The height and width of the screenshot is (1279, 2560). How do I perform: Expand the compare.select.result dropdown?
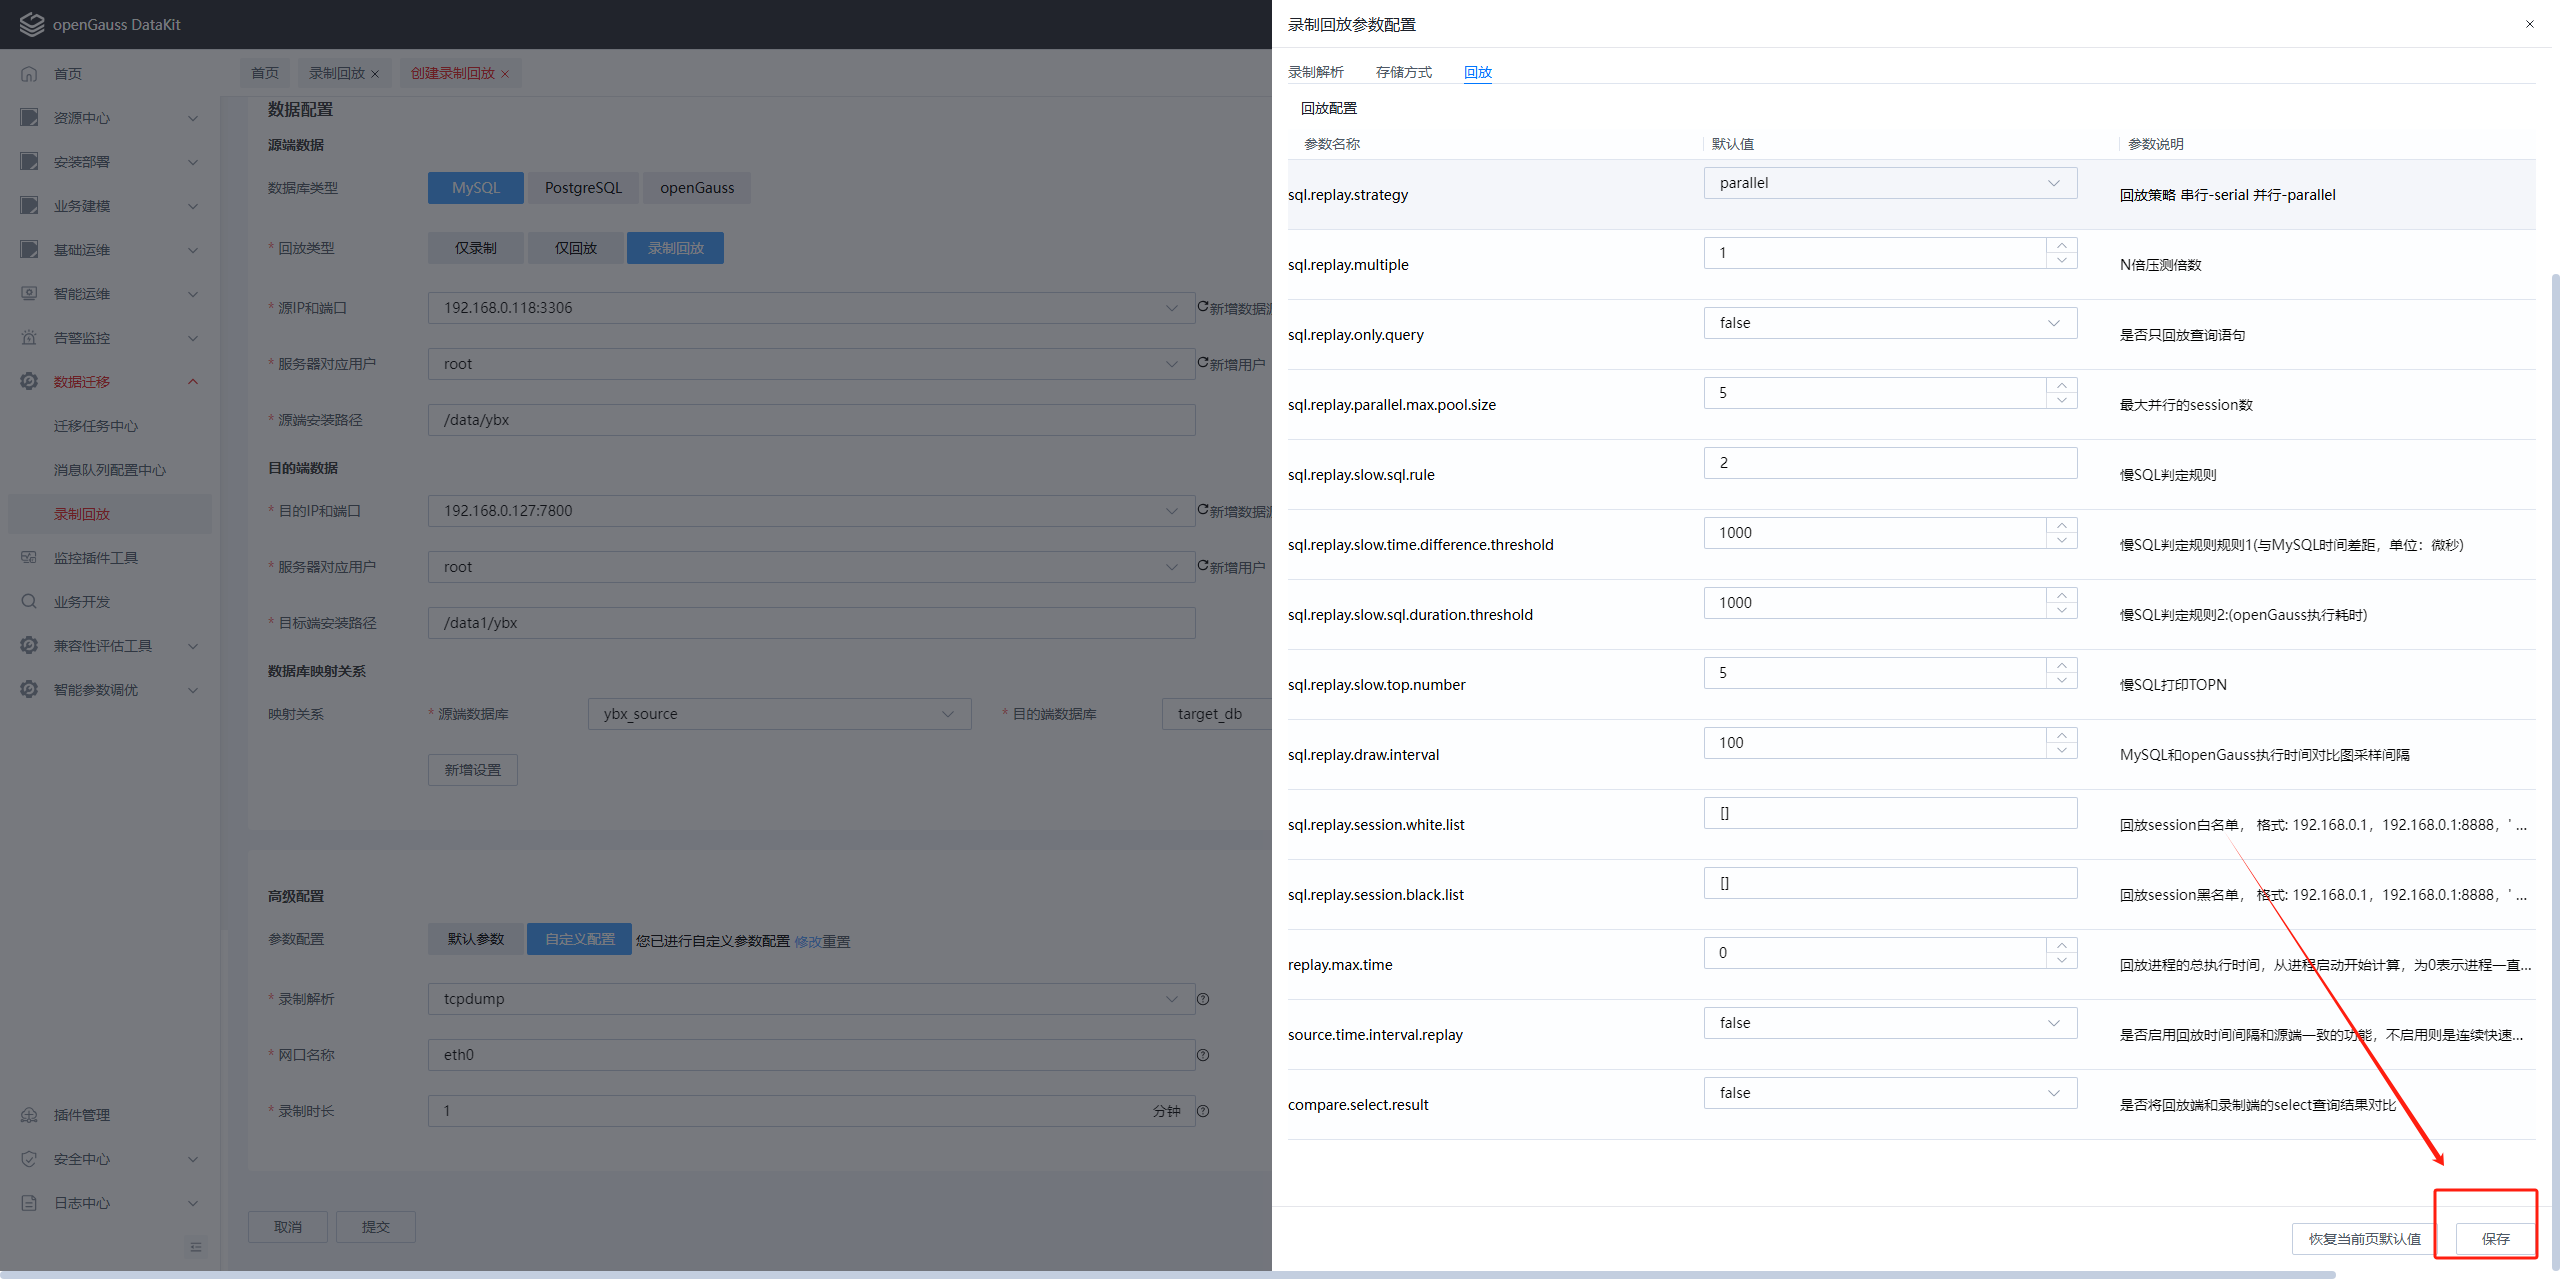click(1889, 1093)
